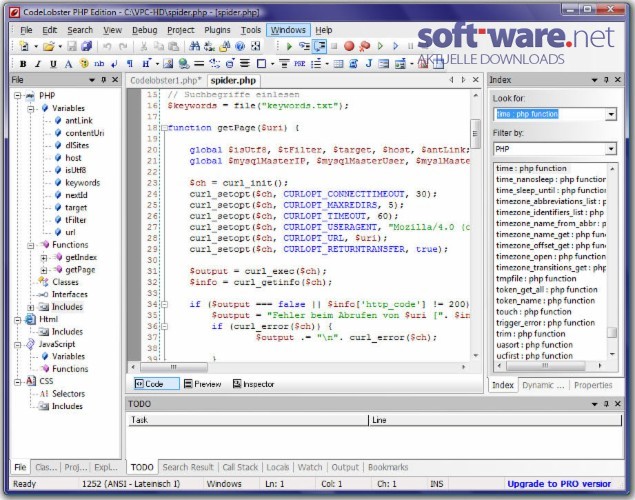This screenshot has width=635, height=500.
Task: Collapse the PHP Variables tree node
Action: (x=31, y=109)
